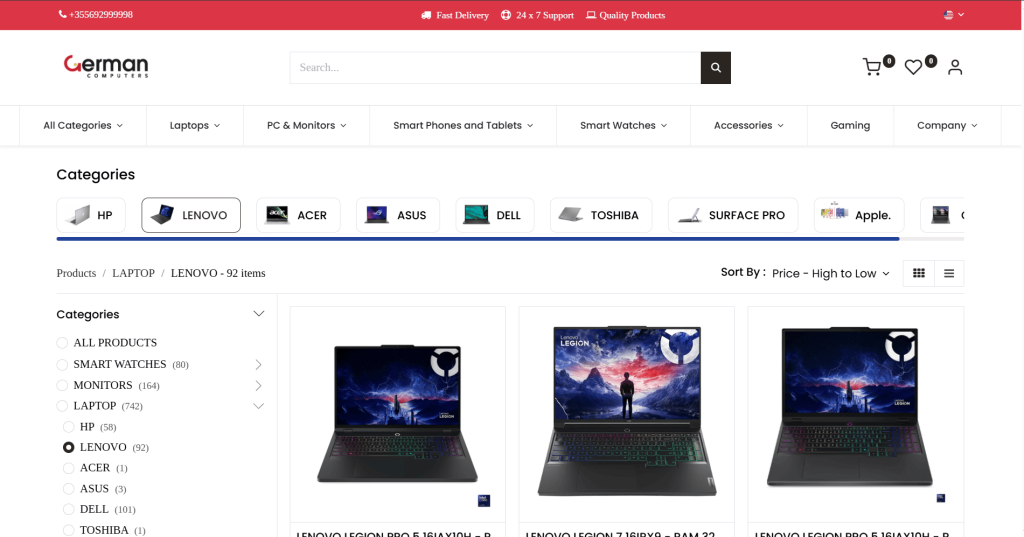Open the Sort By price dropdown
The height and width of the screenshot is (537, 1024).
tap(830, 273)
